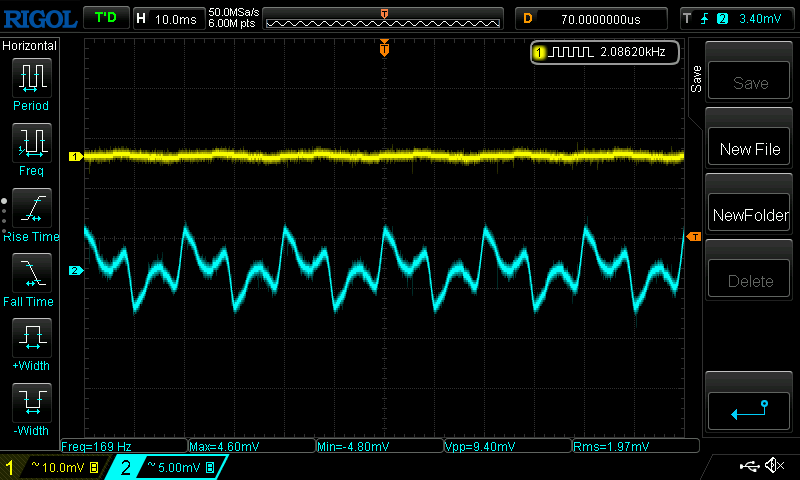
Task: Select the Freq measurement icon
Action: [x=32, y=142]
